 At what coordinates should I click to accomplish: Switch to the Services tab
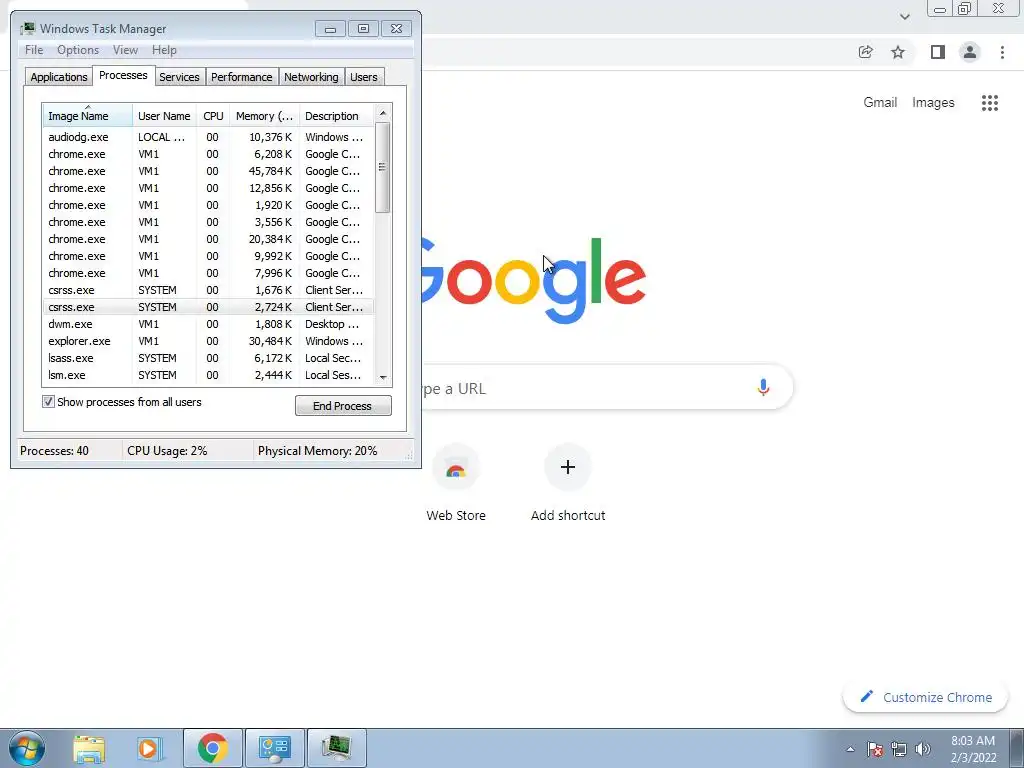click(x=179, y=77)
